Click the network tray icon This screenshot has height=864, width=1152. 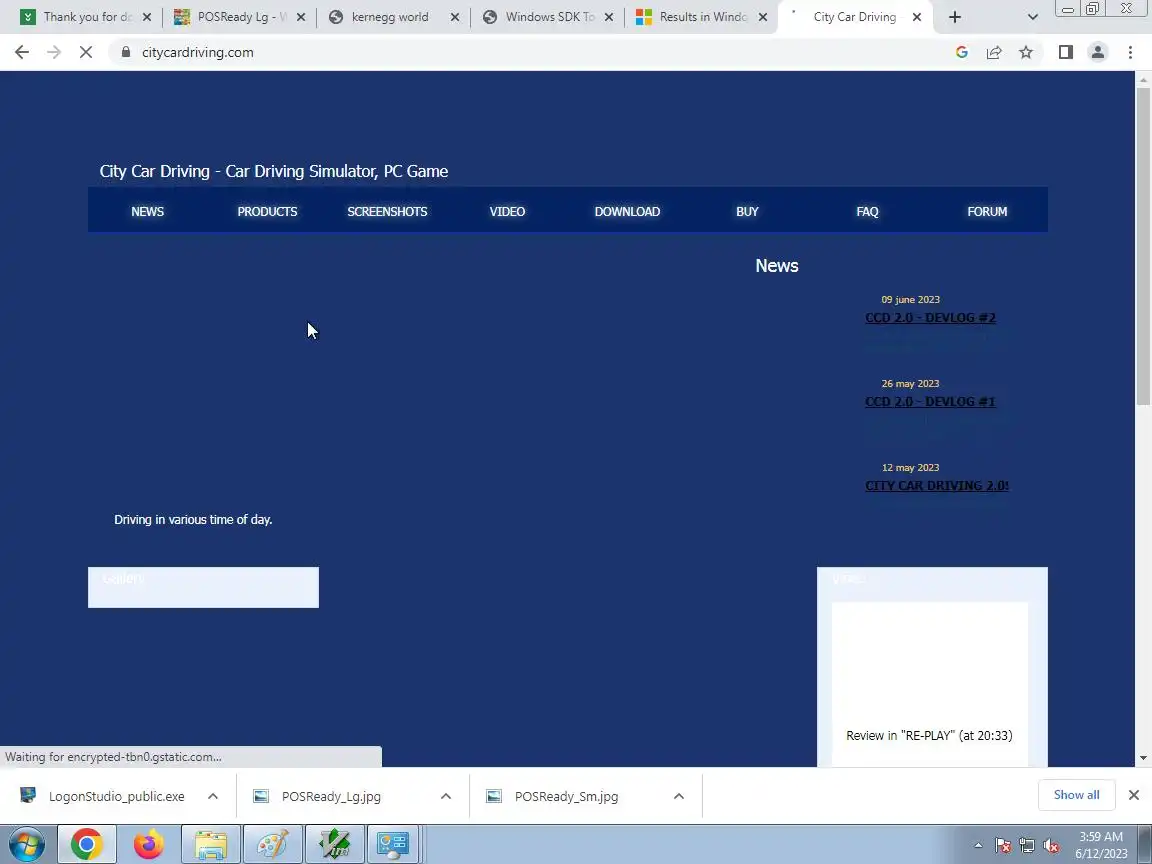[1027, 846]
